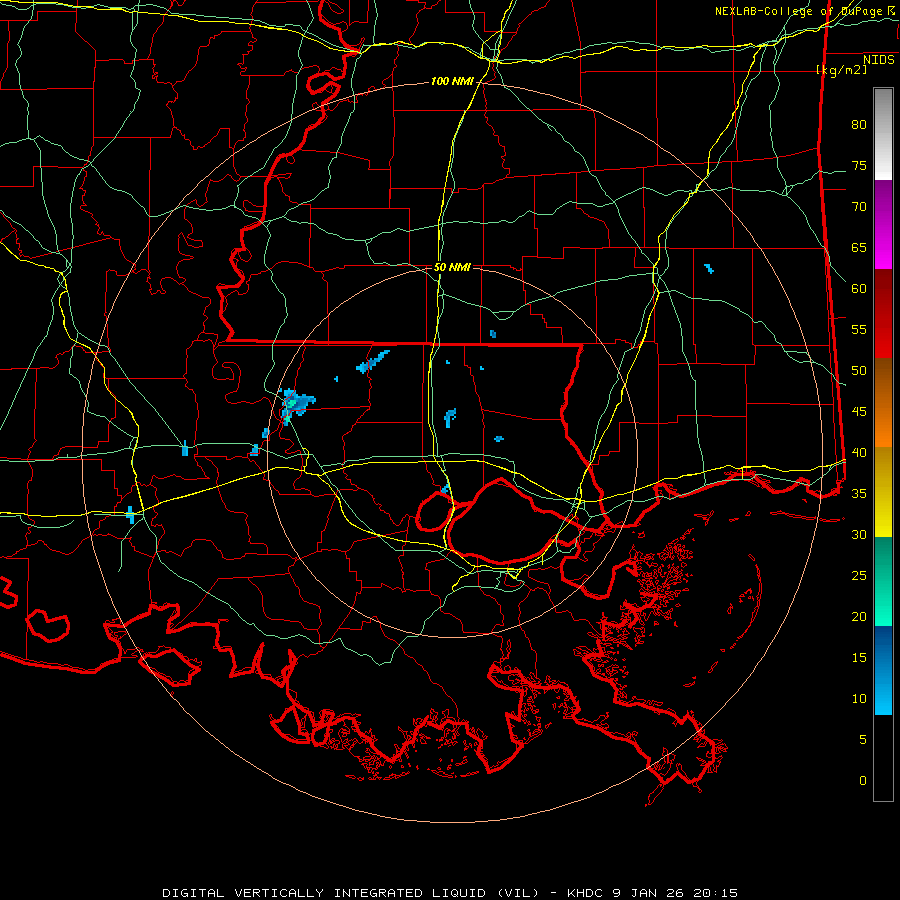Click the "[kg/m2]" units label
The width and height of the screenshot is (900, 900).
(841, 70)
